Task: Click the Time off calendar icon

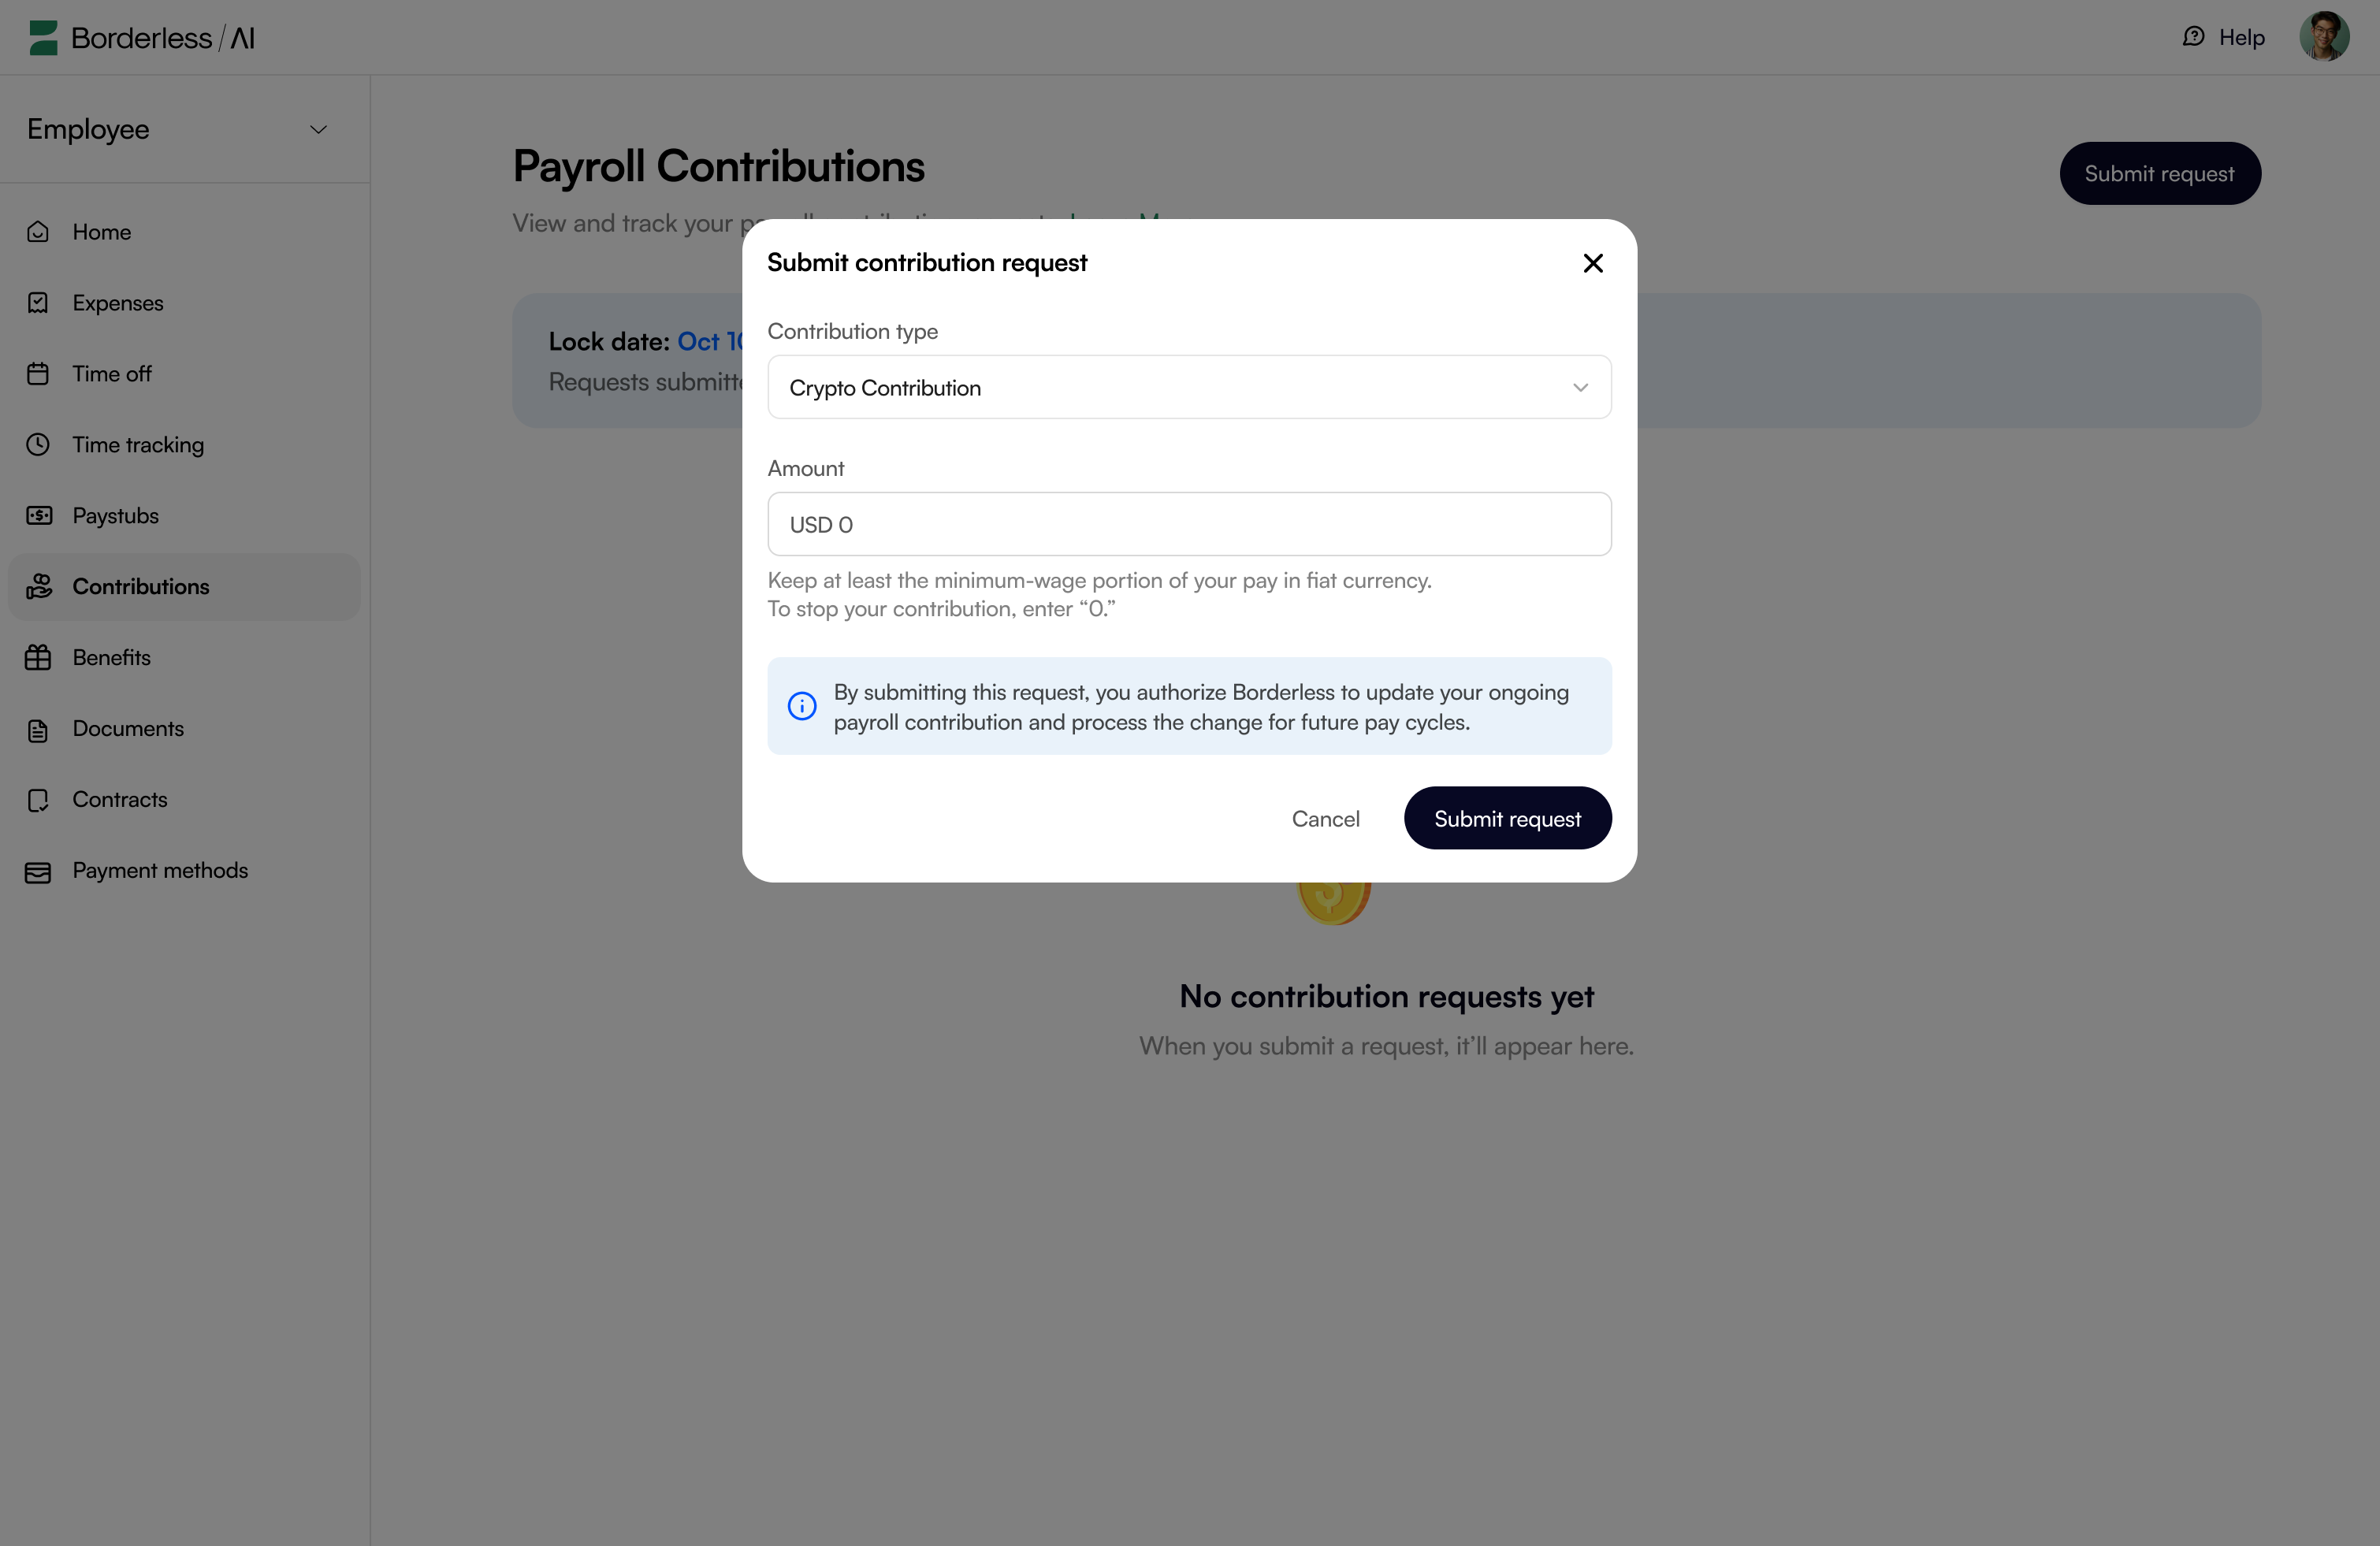Action: 38,373
